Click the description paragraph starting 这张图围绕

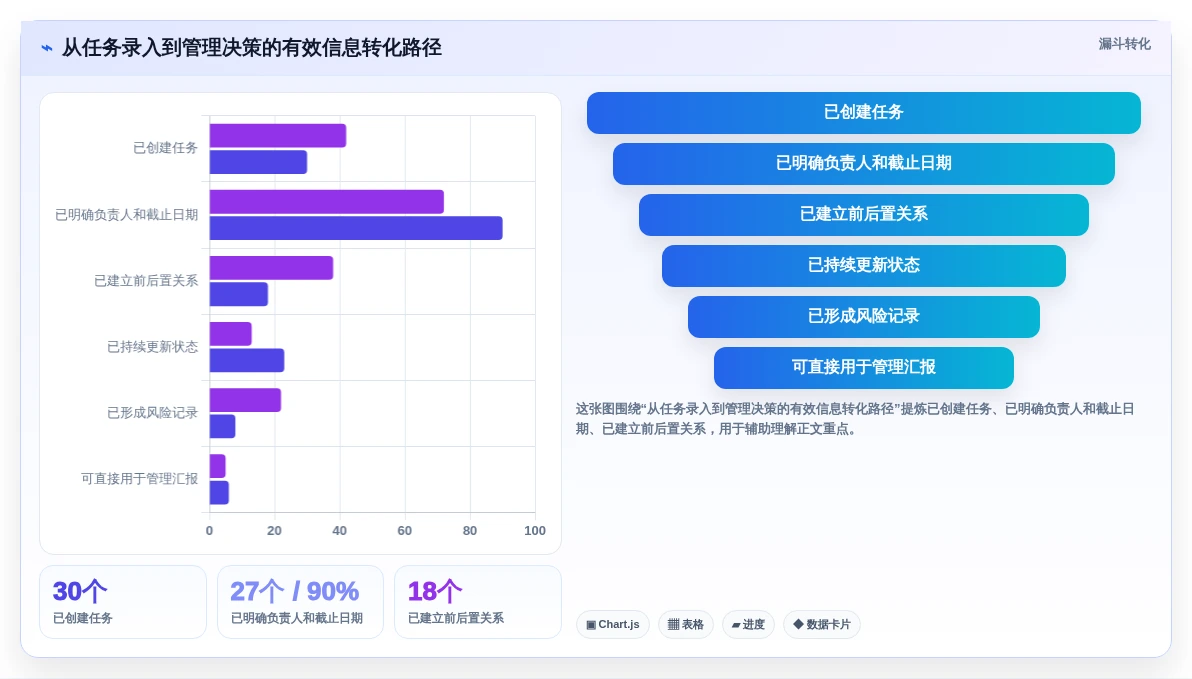854,419
